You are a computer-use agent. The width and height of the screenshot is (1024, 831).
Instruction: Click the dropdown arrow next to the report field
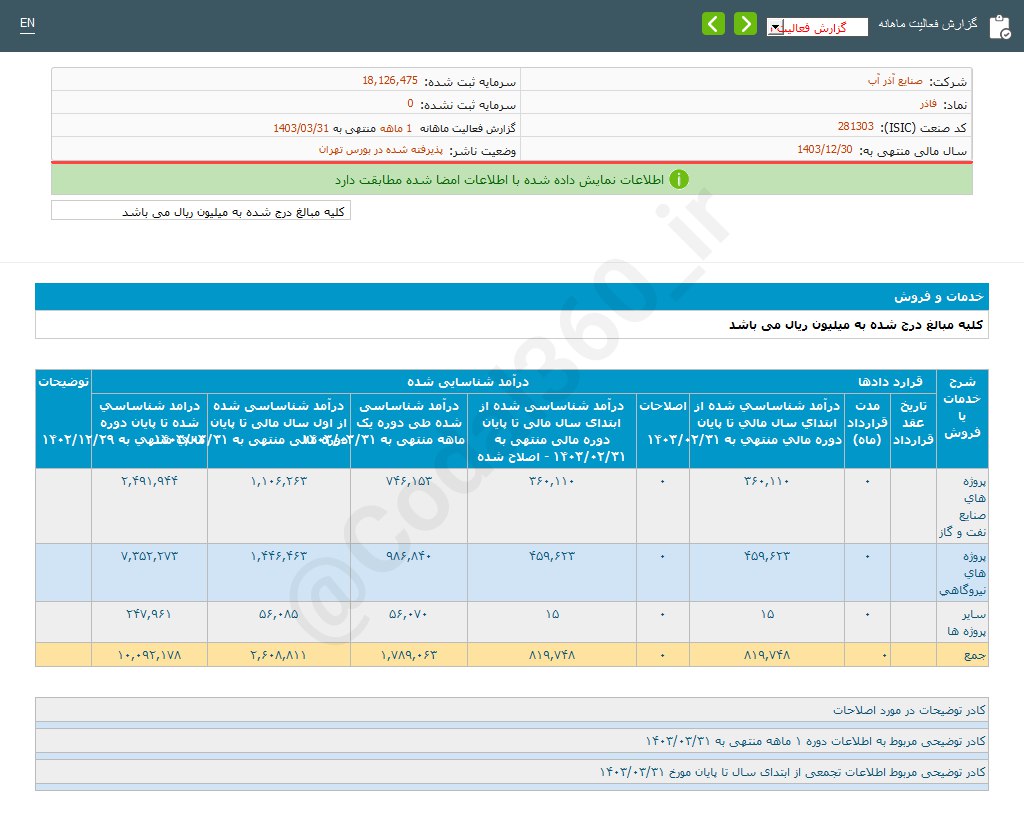(775, 27)
